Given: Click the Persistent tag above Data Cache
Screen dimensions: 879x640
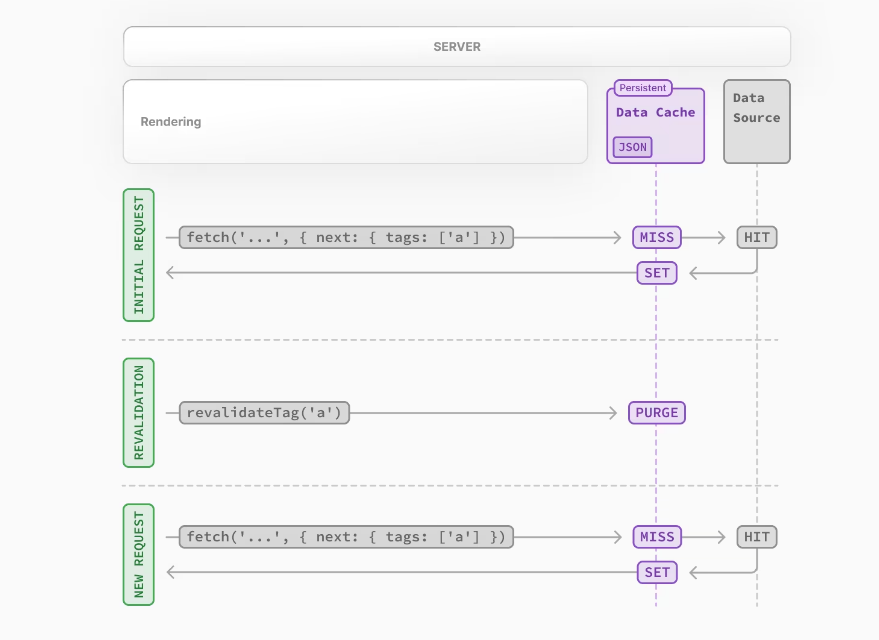Looking at the screenshot, I should point(642,88).
